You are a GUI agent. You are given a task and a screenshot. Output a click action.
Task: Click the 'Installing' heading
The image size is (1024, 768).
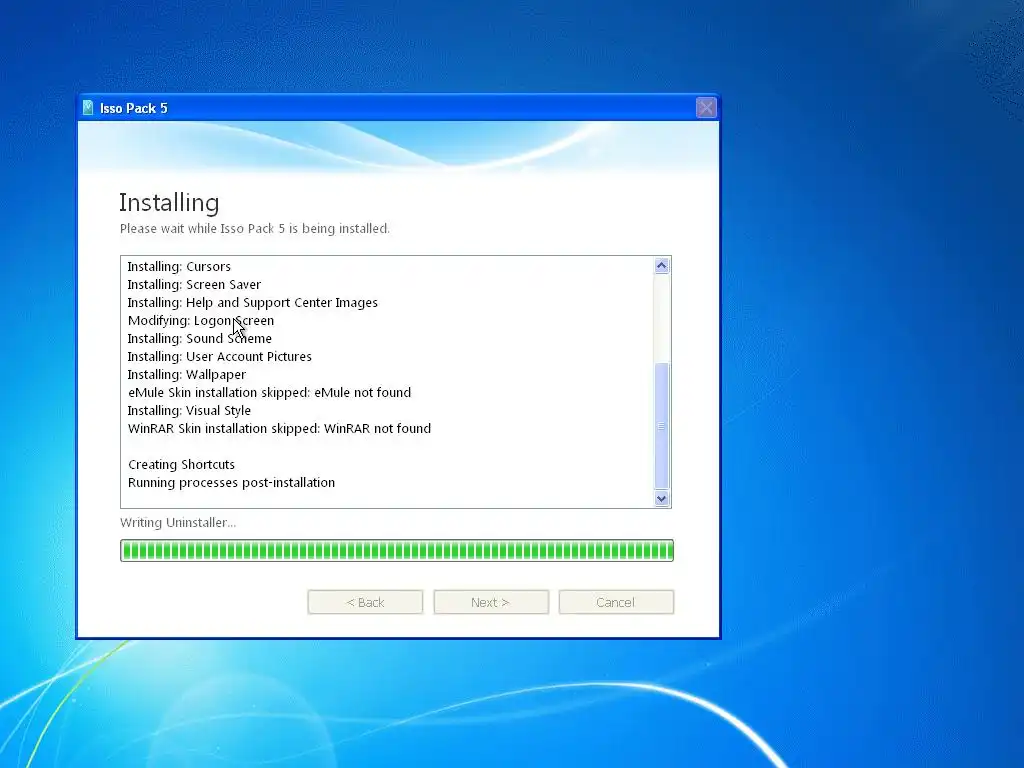point(169,203)
